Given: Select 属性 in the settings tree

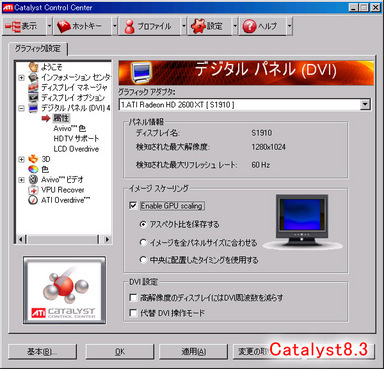Looking at the screenshot, I should point(61,118).
